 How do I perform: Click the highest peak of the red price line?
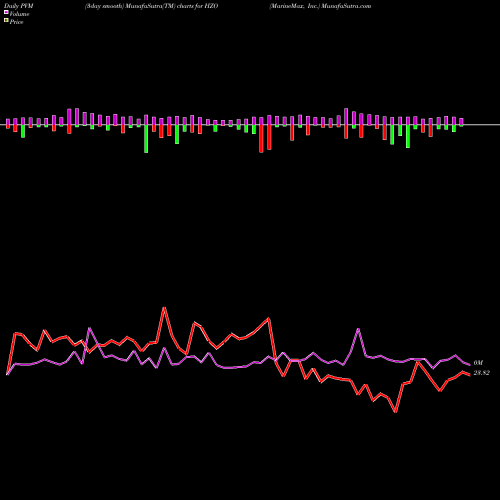(x=164, y=308)
